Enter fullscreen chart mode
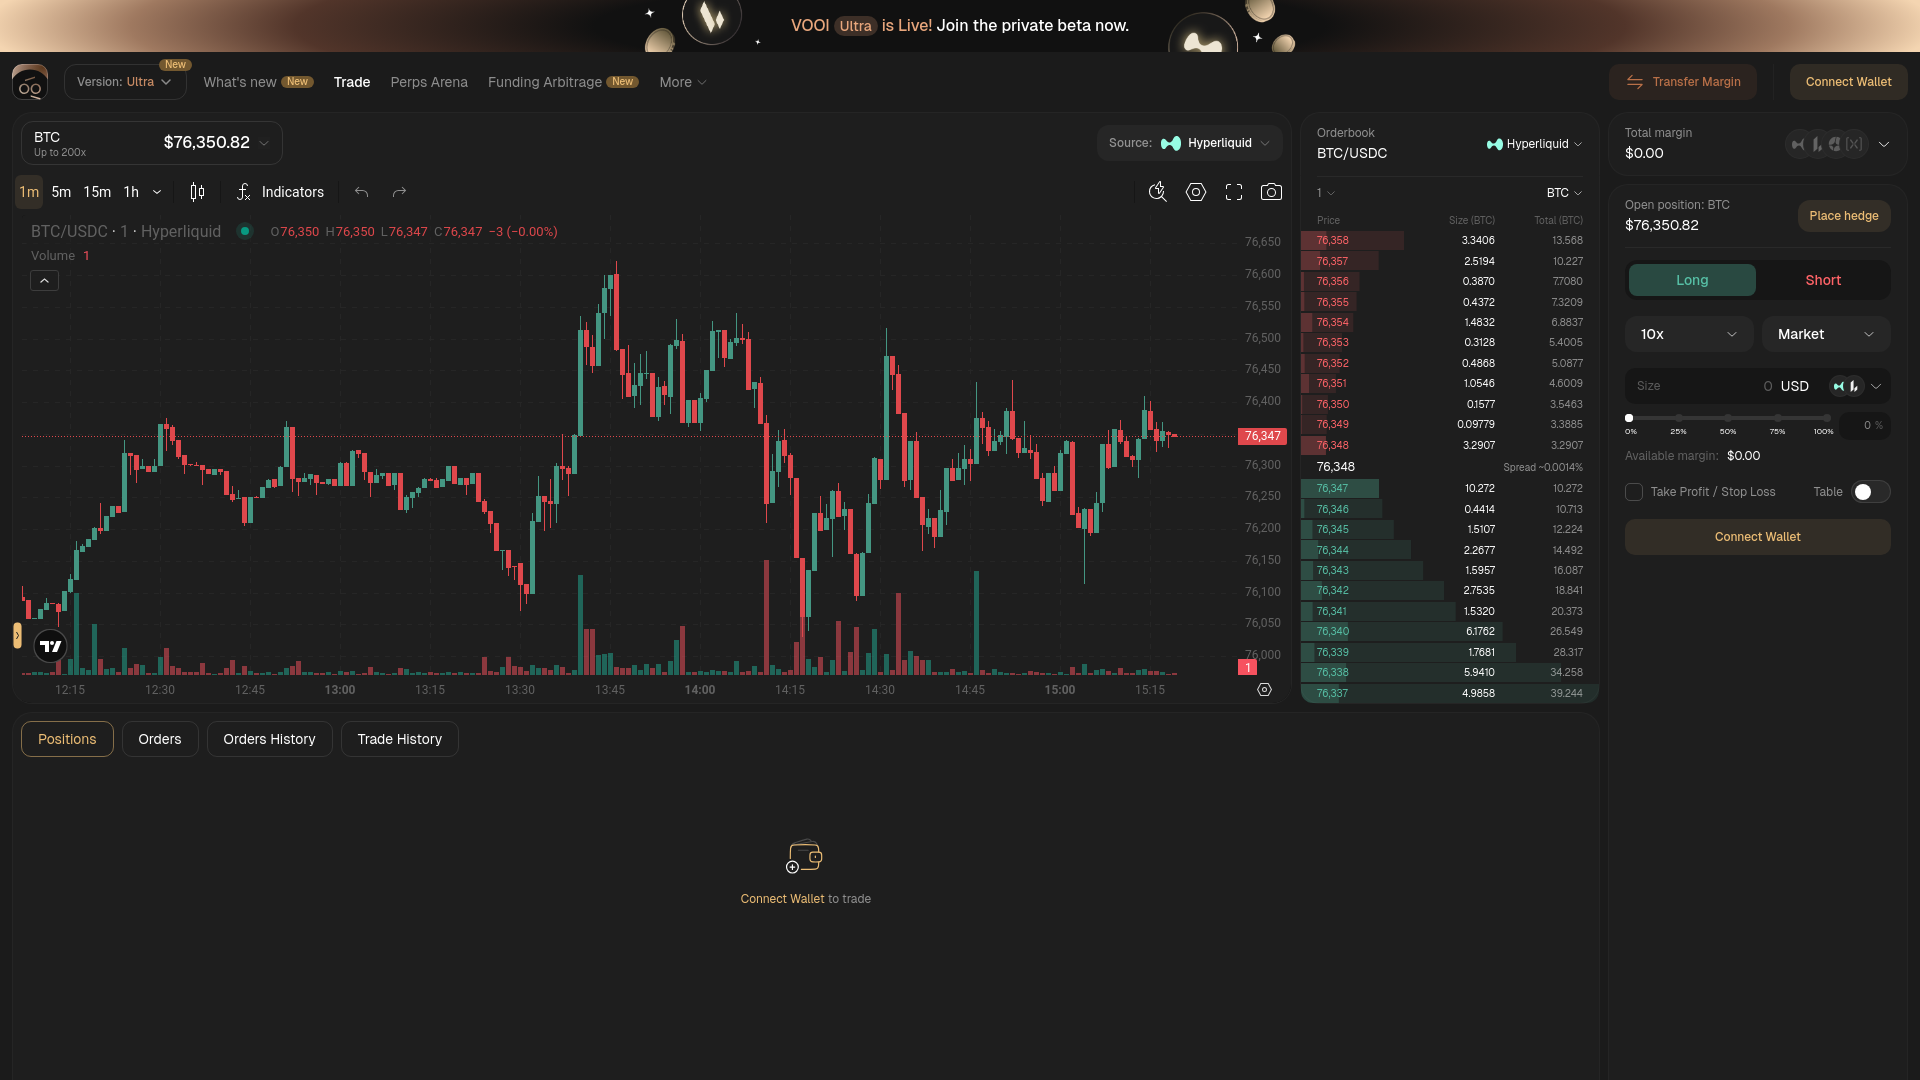 point(1234,192)
